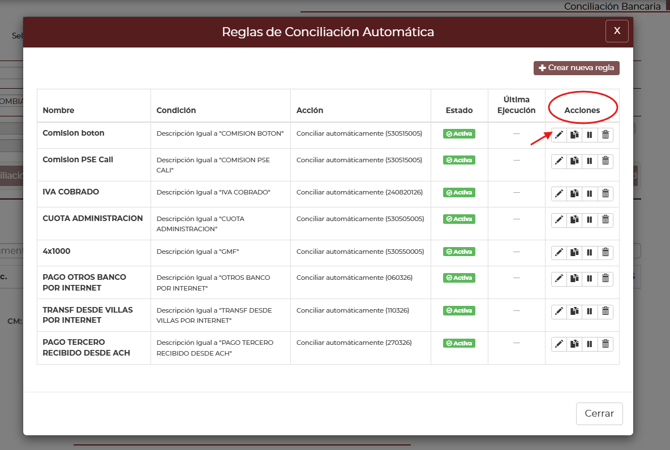Select the Condición column header
The image size is (670, 450).
click(176, 110)
